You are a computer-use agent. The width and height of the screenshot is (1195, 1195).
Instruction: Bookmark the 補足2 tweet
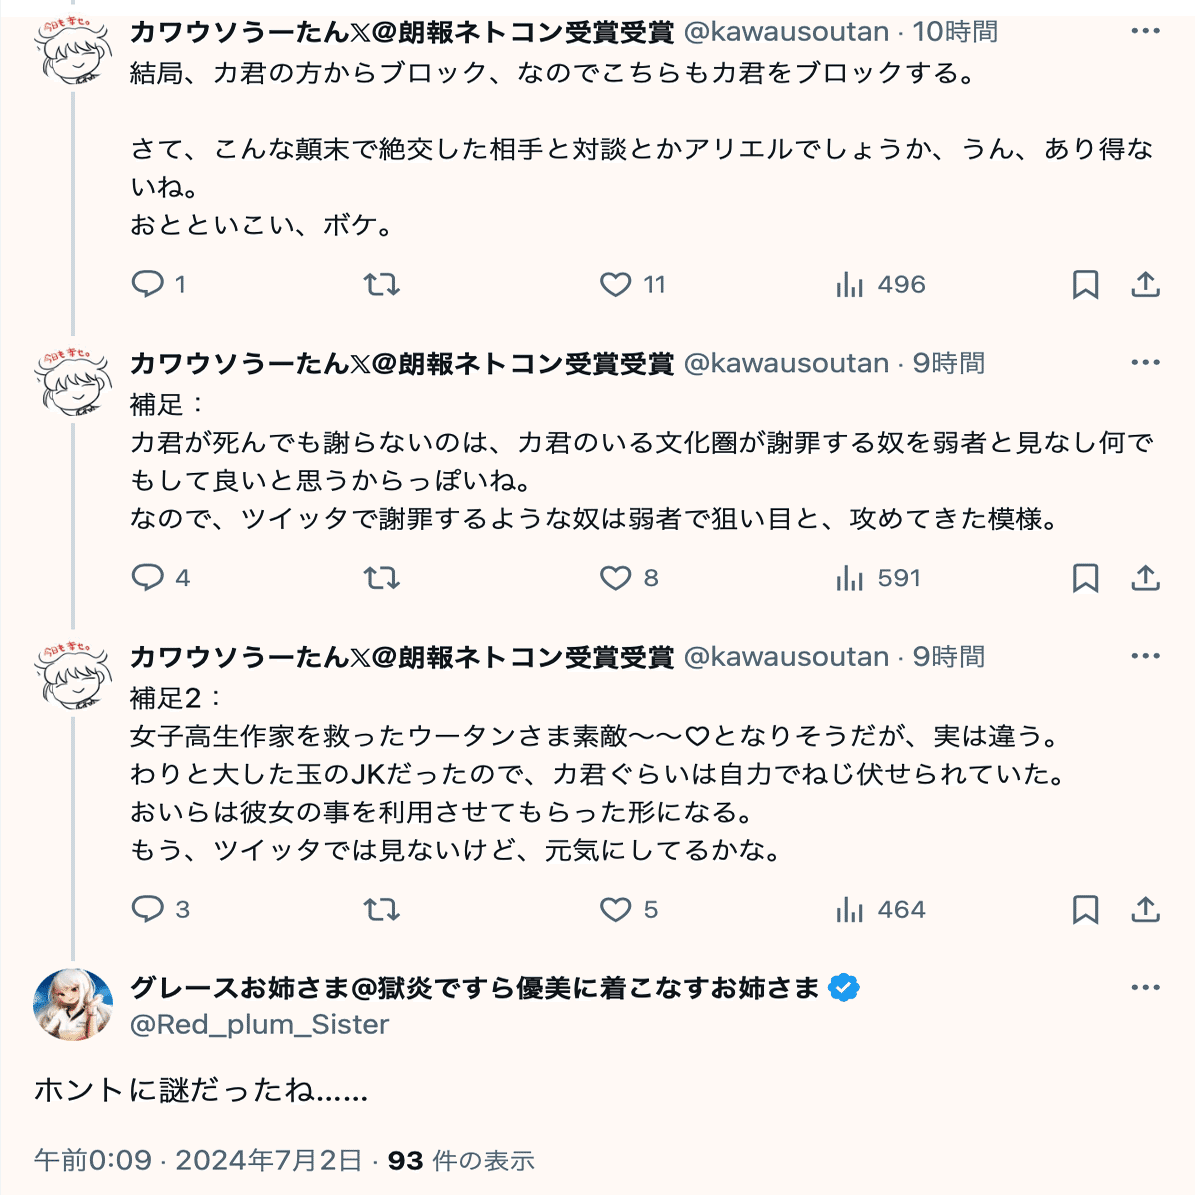coord(1085,910)
